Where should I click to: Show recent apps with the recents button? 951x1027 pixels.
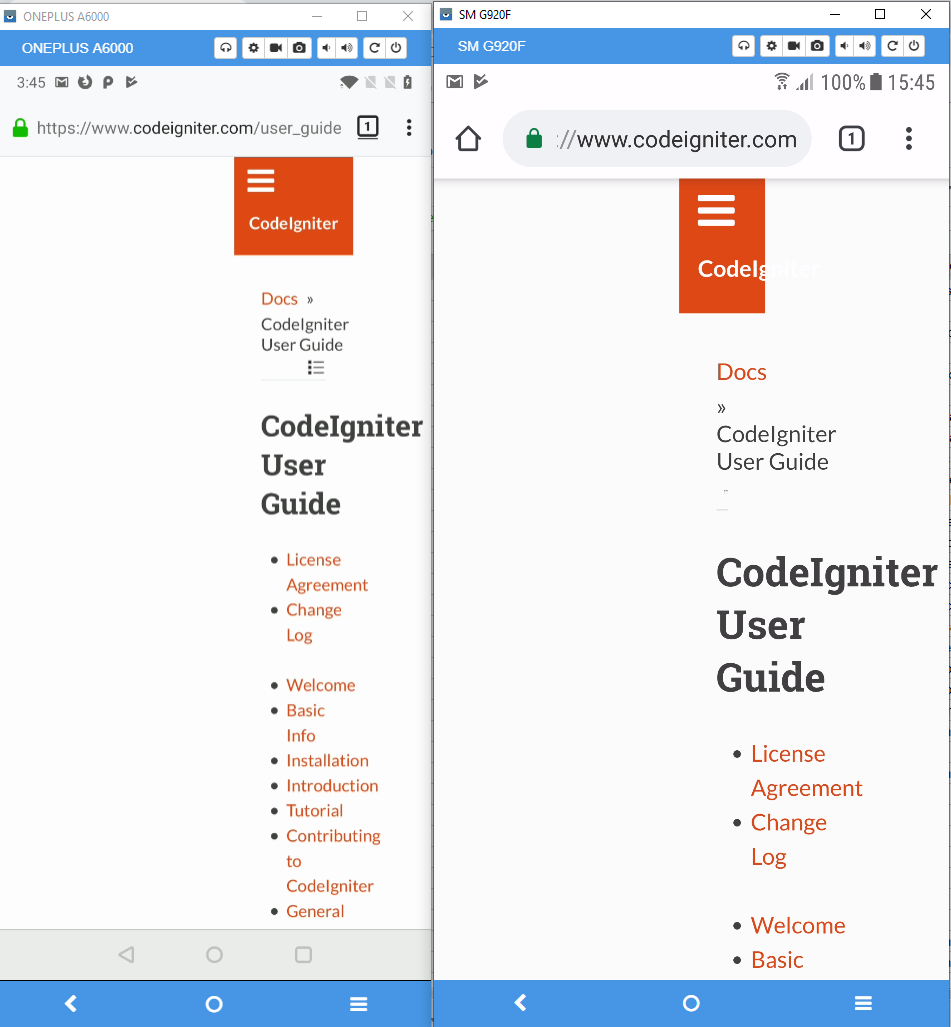(x=303, y=955)
